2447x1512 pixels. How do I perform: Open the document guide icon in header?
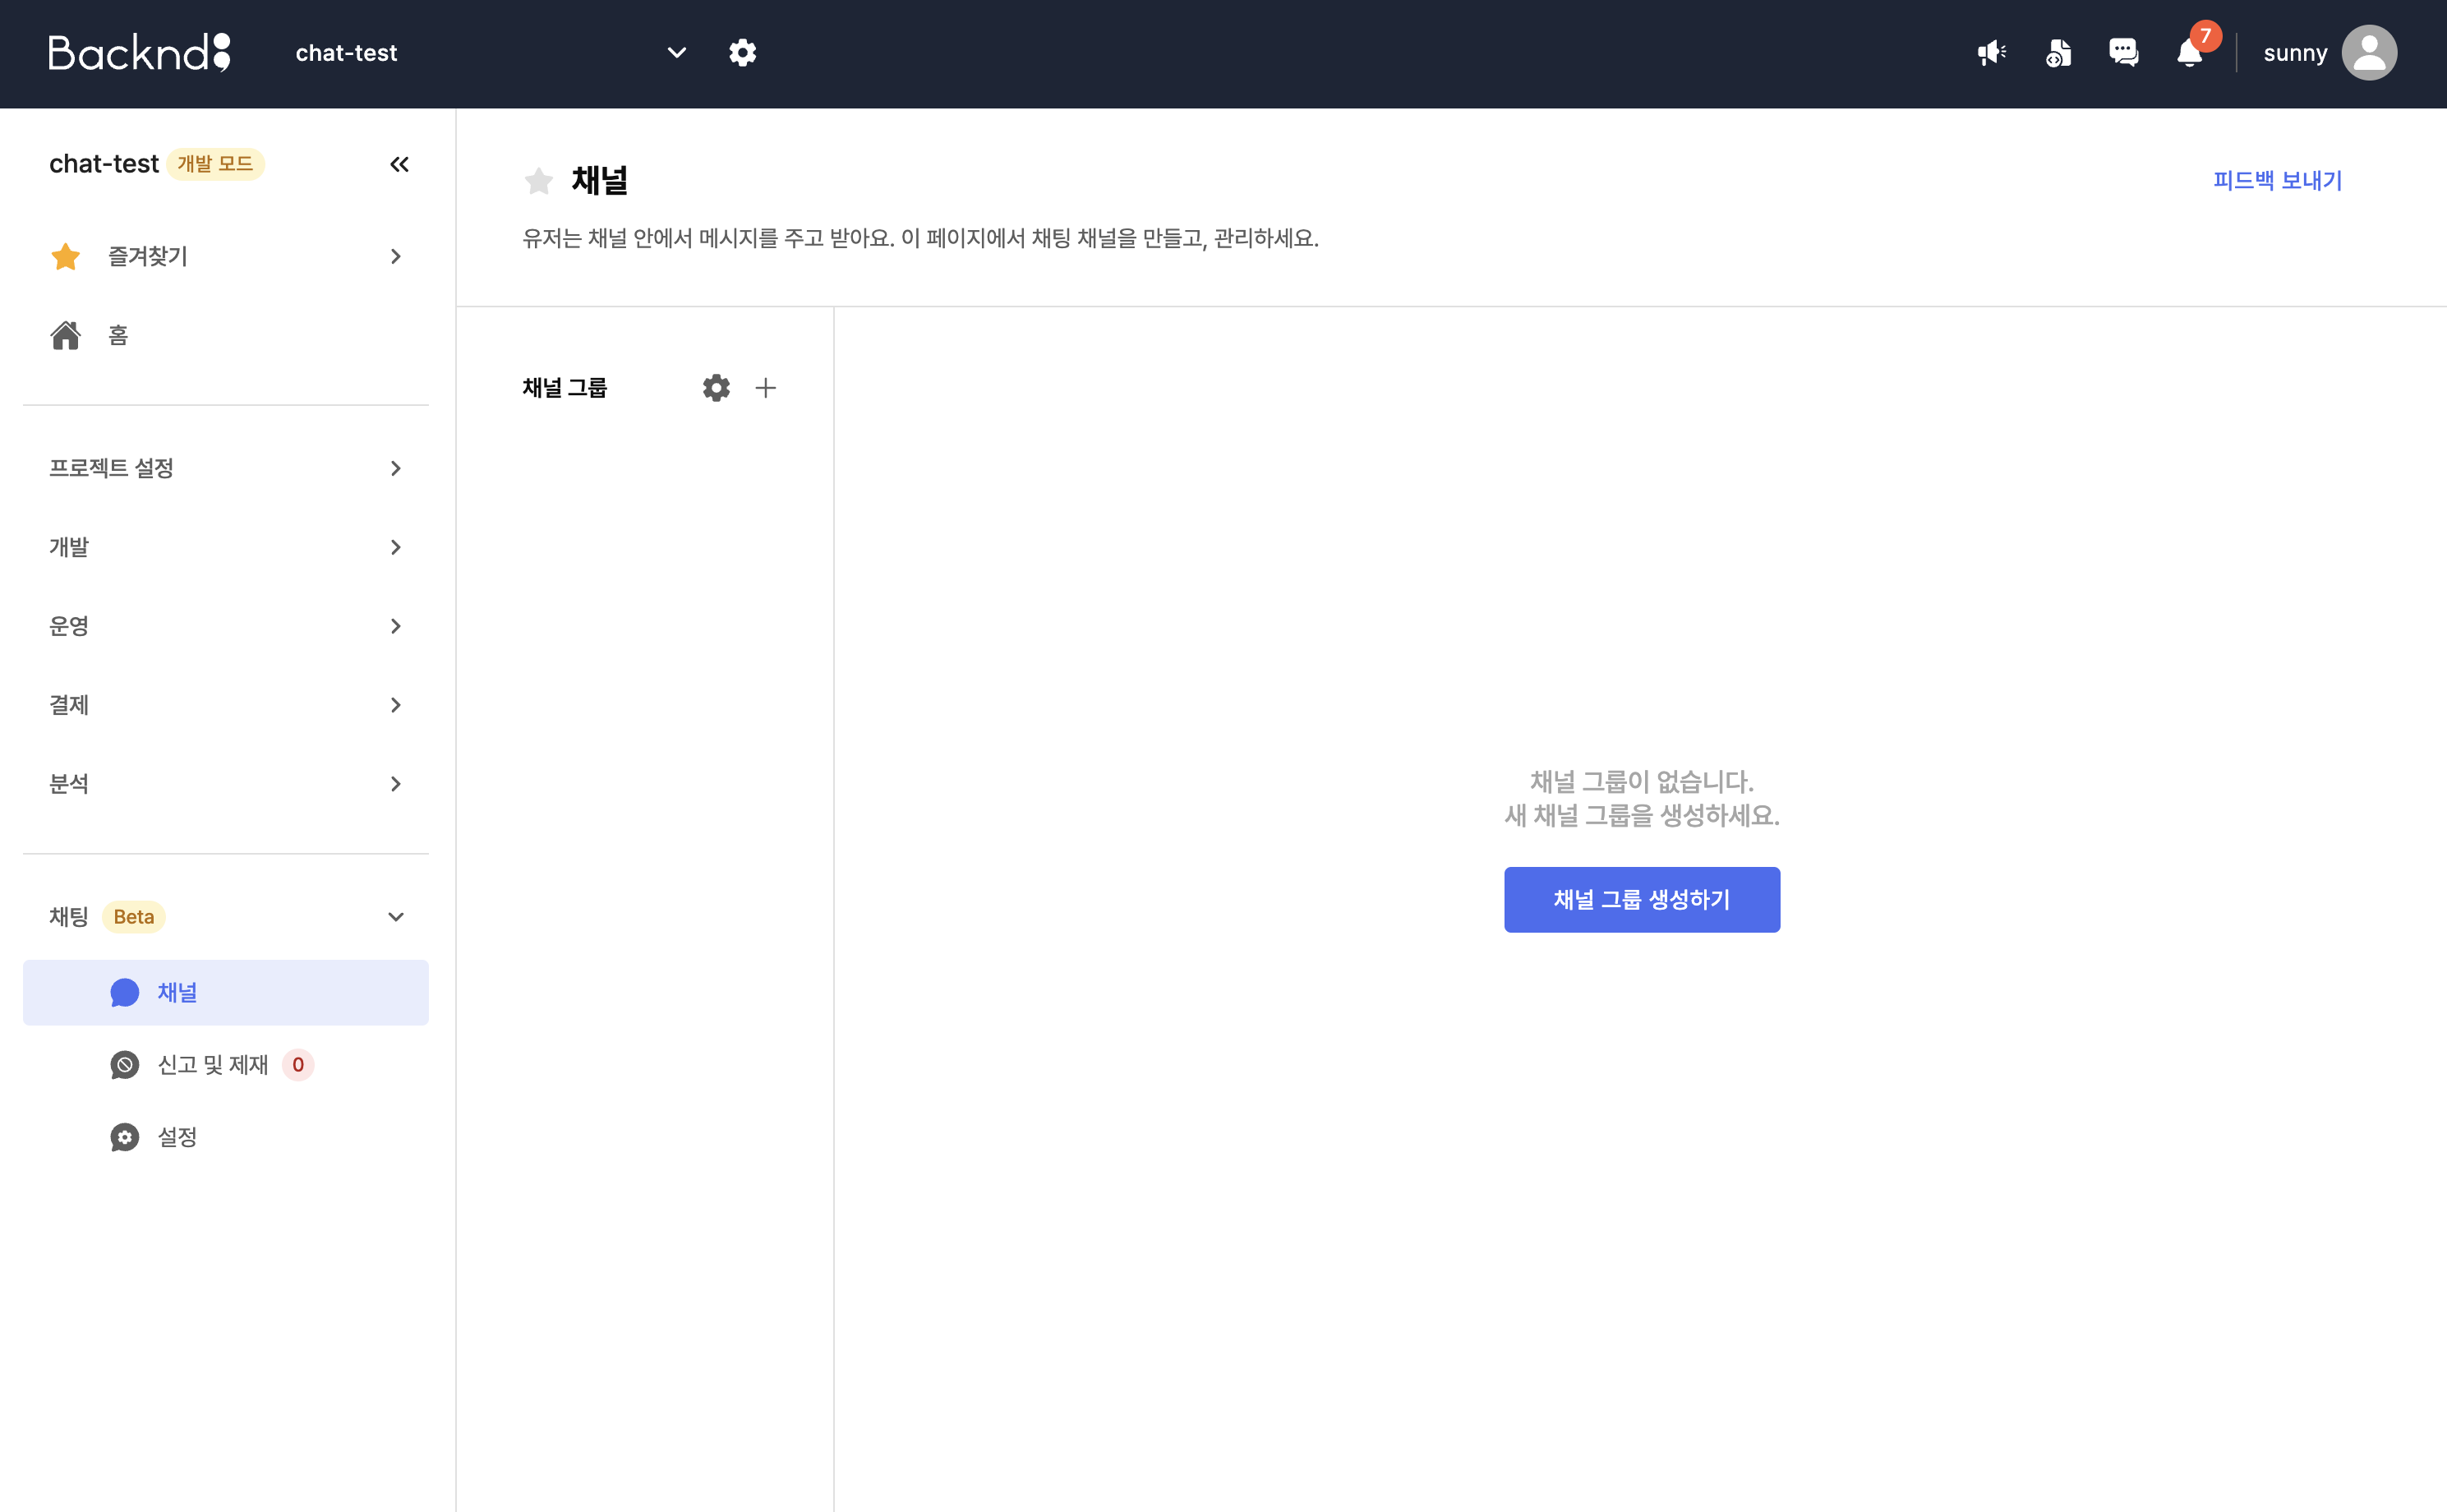[x=2058, y=53]
